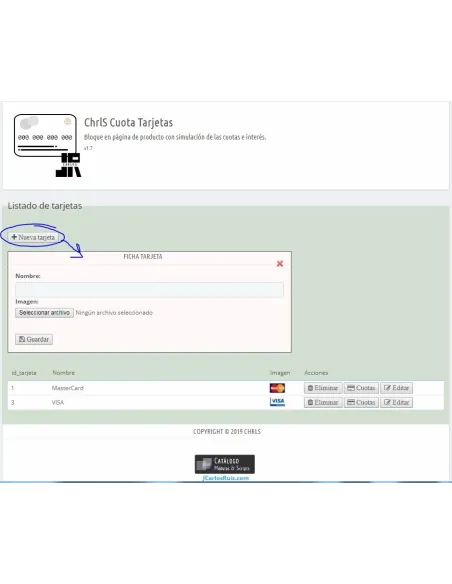Click the 'FICHA TARJETA' panel title
Image resolution: width=452 pixels, height=584 pixels.
tap(143, 257)
